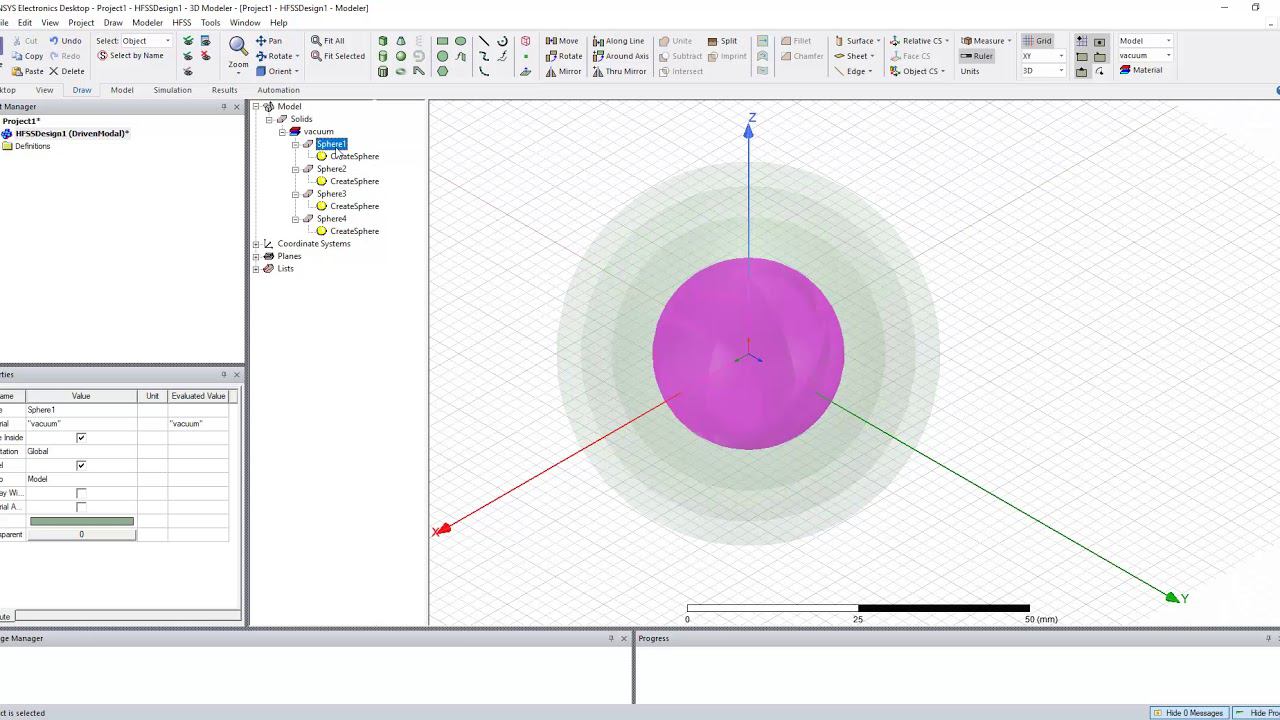Image resolution: width=1280 pixels, height=720 pixels.
Task: Select Sphere3 in model tree
Action: (x=331, y=194)
